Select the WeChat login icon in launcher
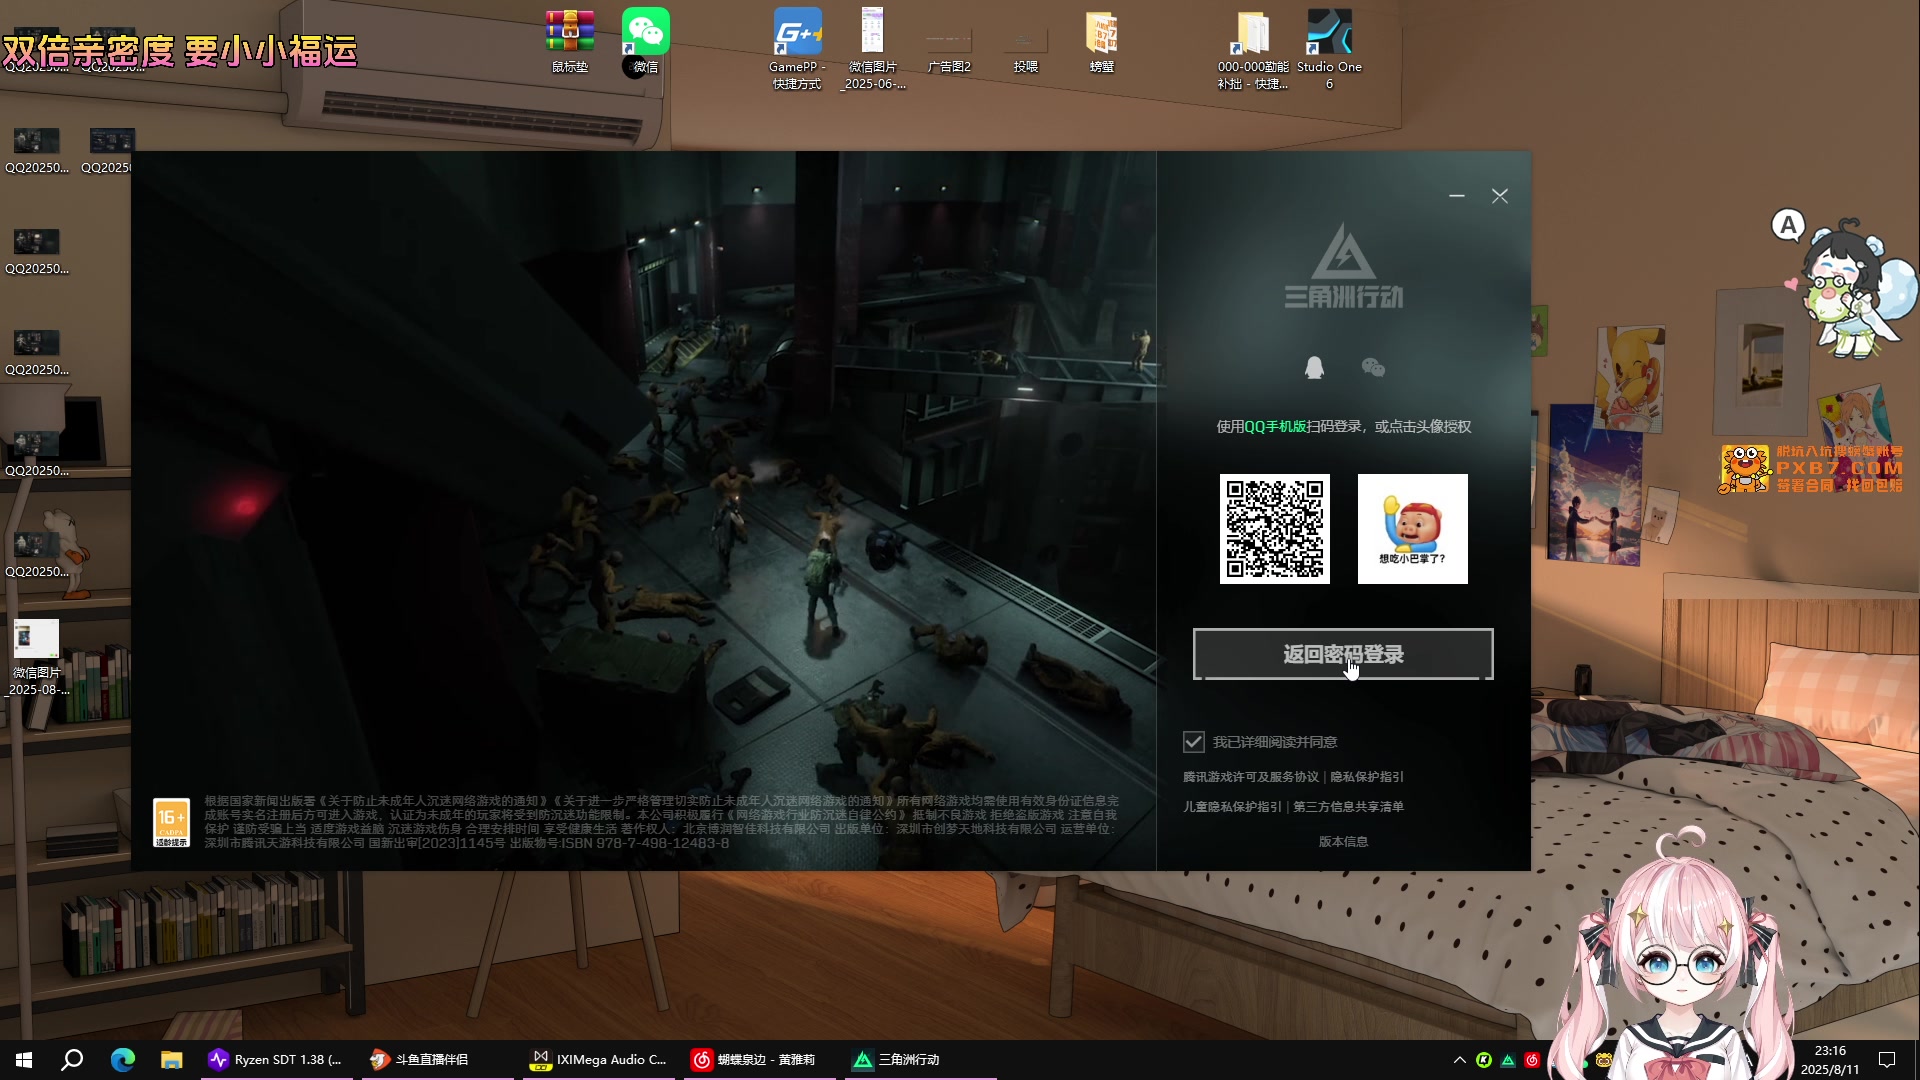 coord(1373,368)
